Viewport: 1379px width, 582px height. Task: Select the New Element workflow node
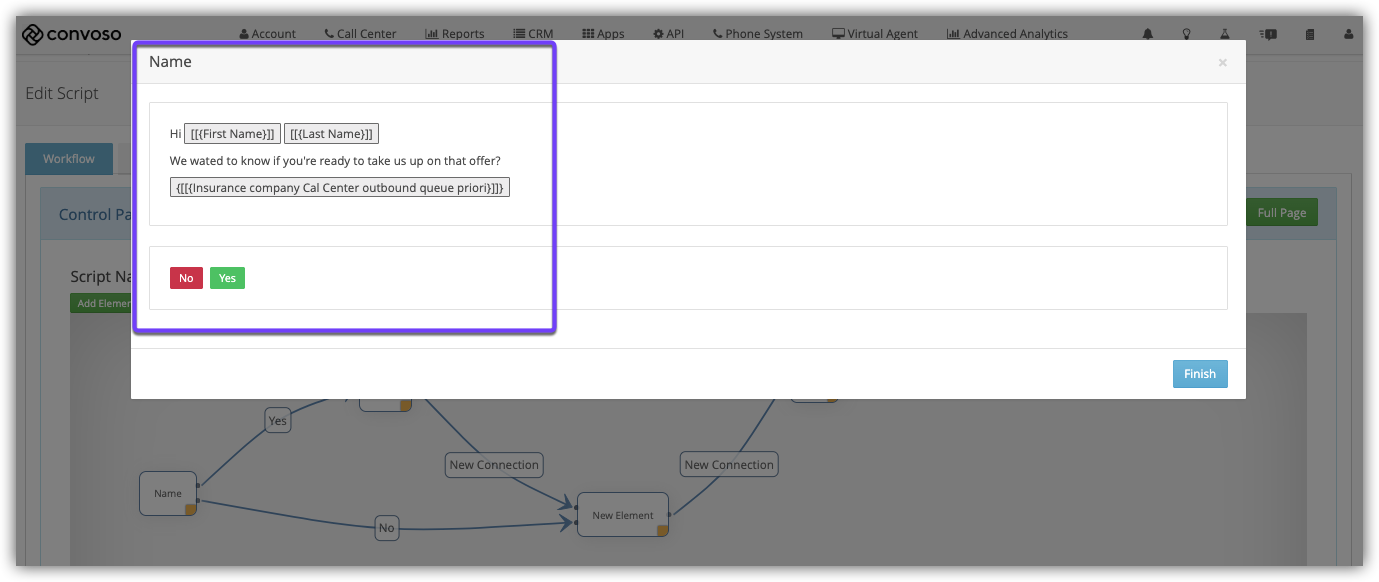[622, 515]
